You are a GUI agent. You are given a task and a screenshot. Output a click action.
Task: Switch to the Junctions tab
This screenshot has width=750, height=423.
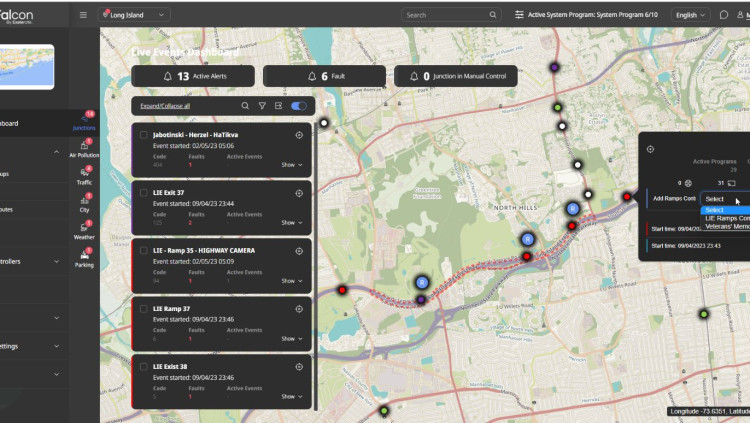pos(84,122)
